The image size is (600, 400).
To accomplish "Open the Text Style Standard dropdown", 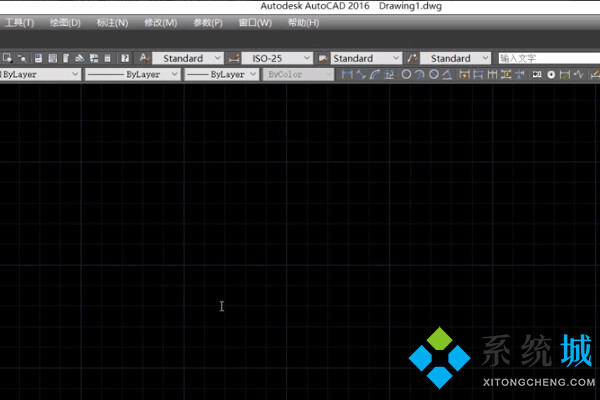I will click(188, 59).
